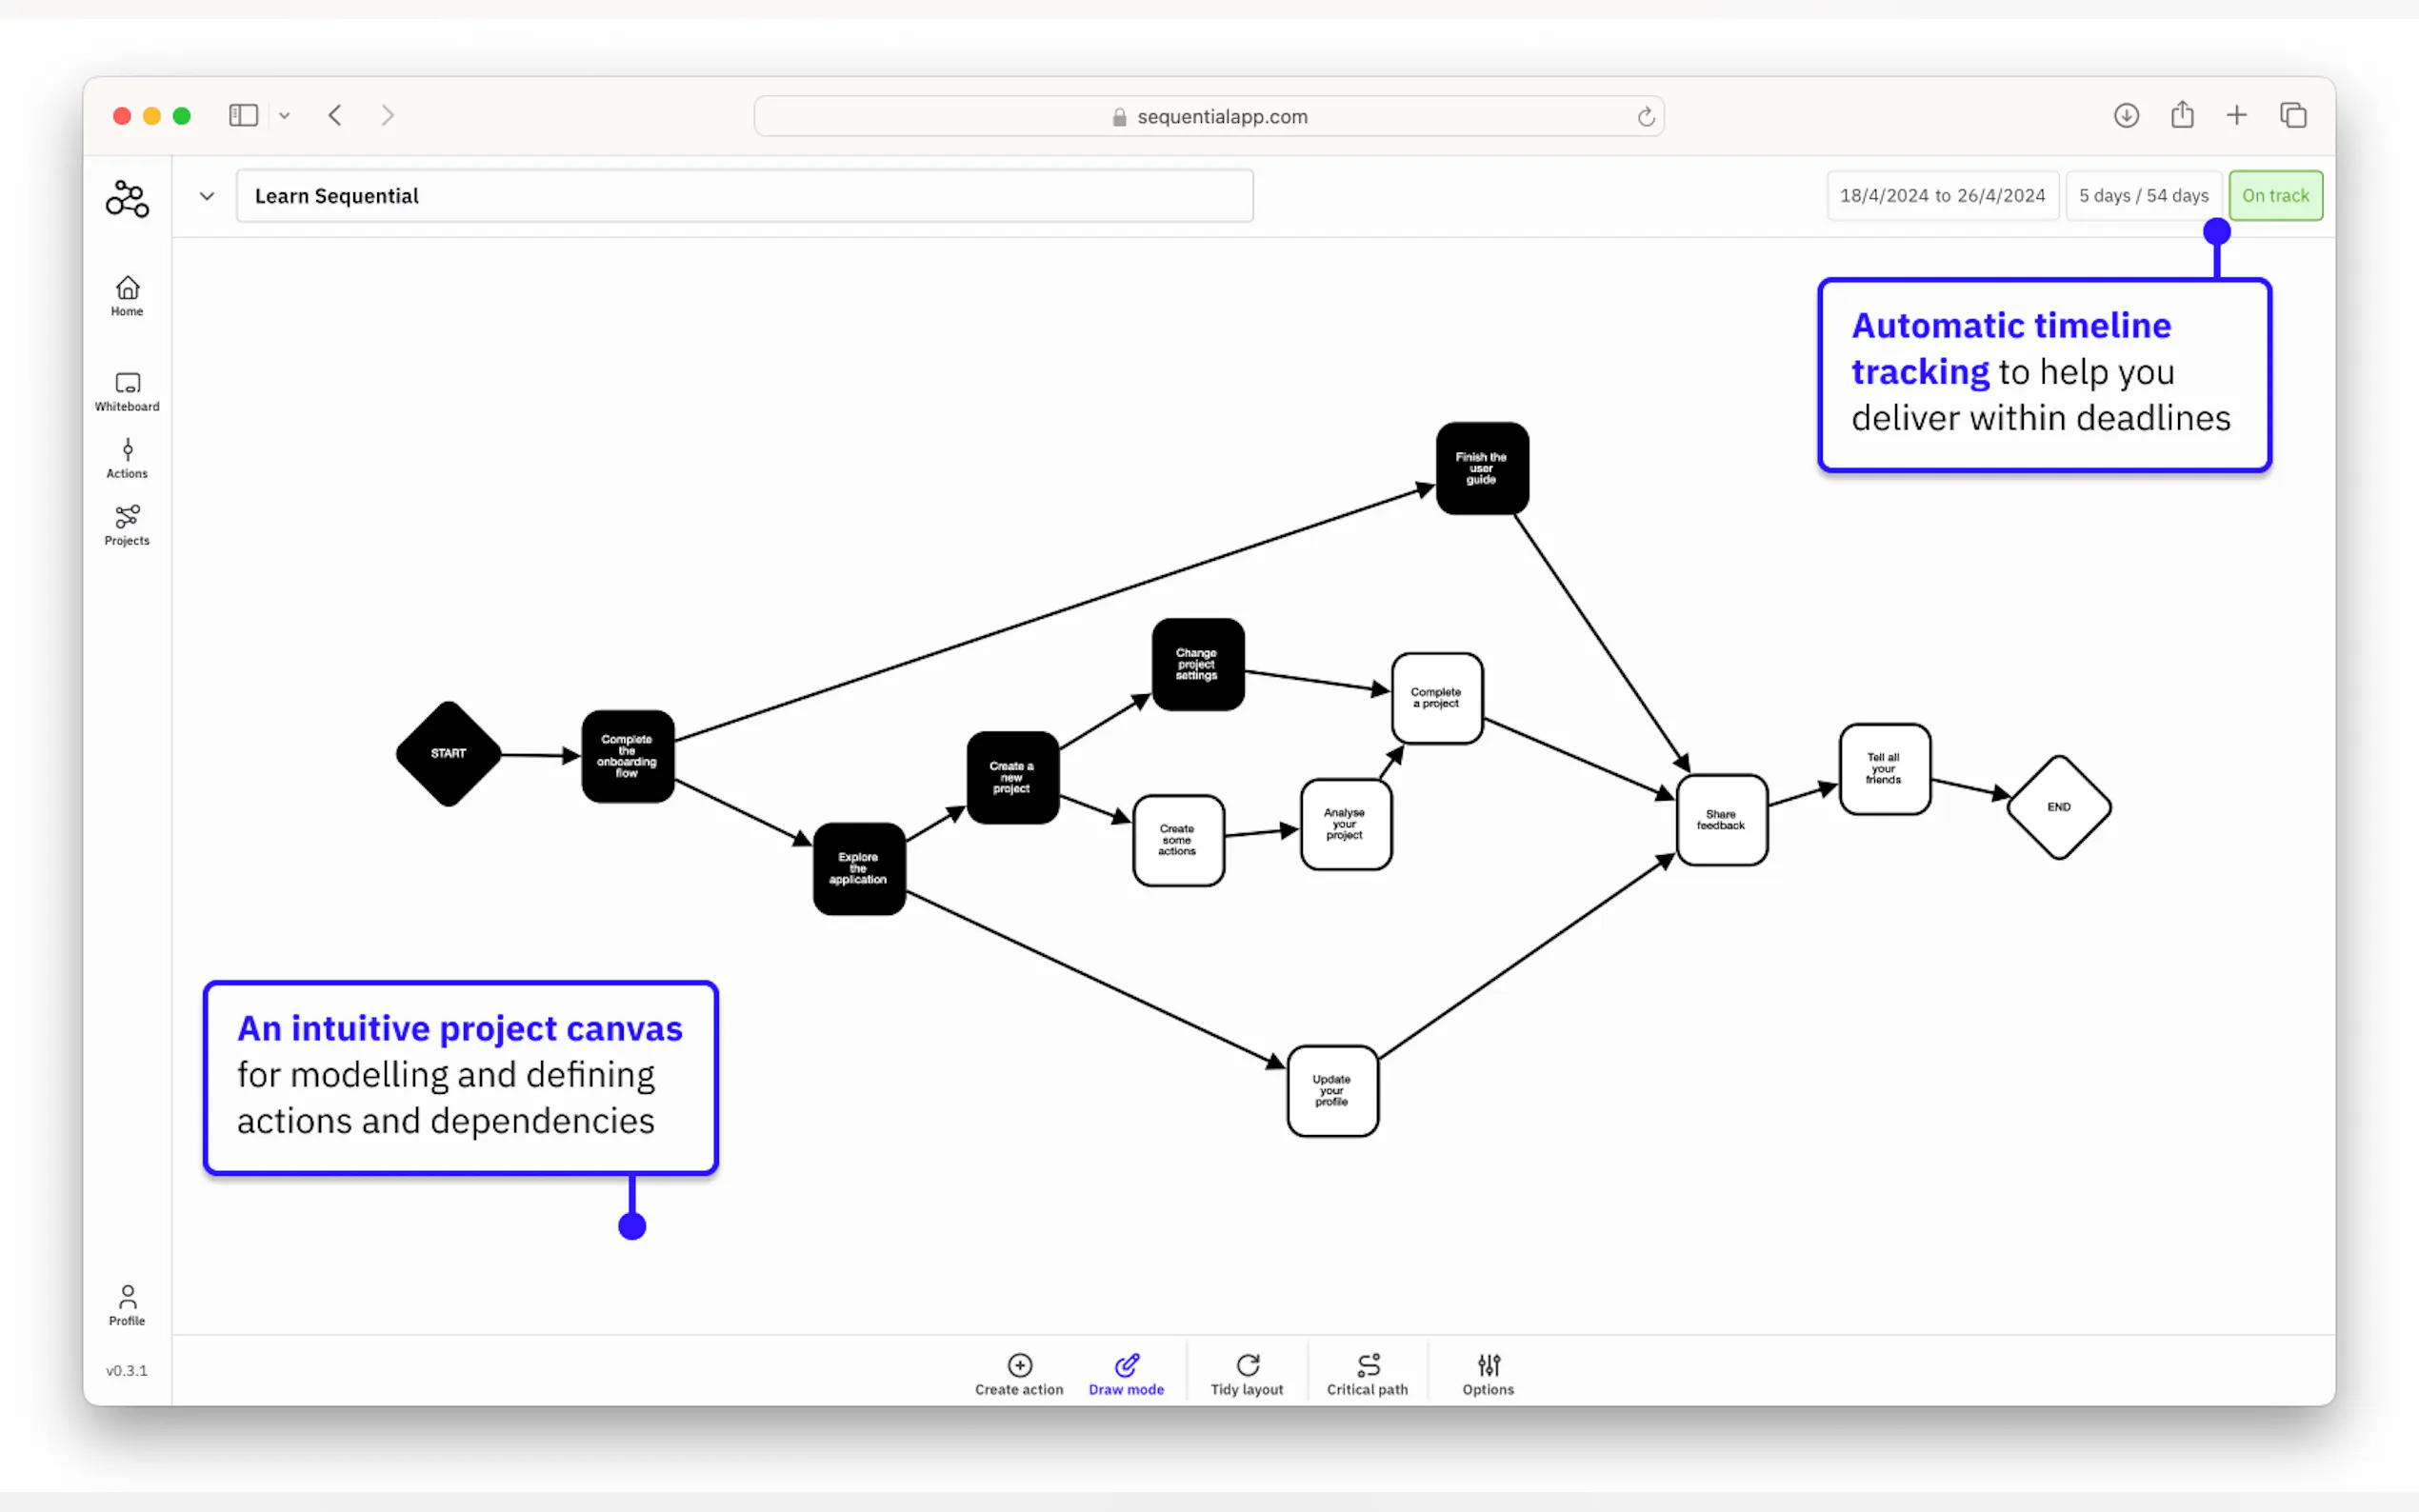Open the 18/4/2024 to 26/4/2024 date range

(1942, 196)
